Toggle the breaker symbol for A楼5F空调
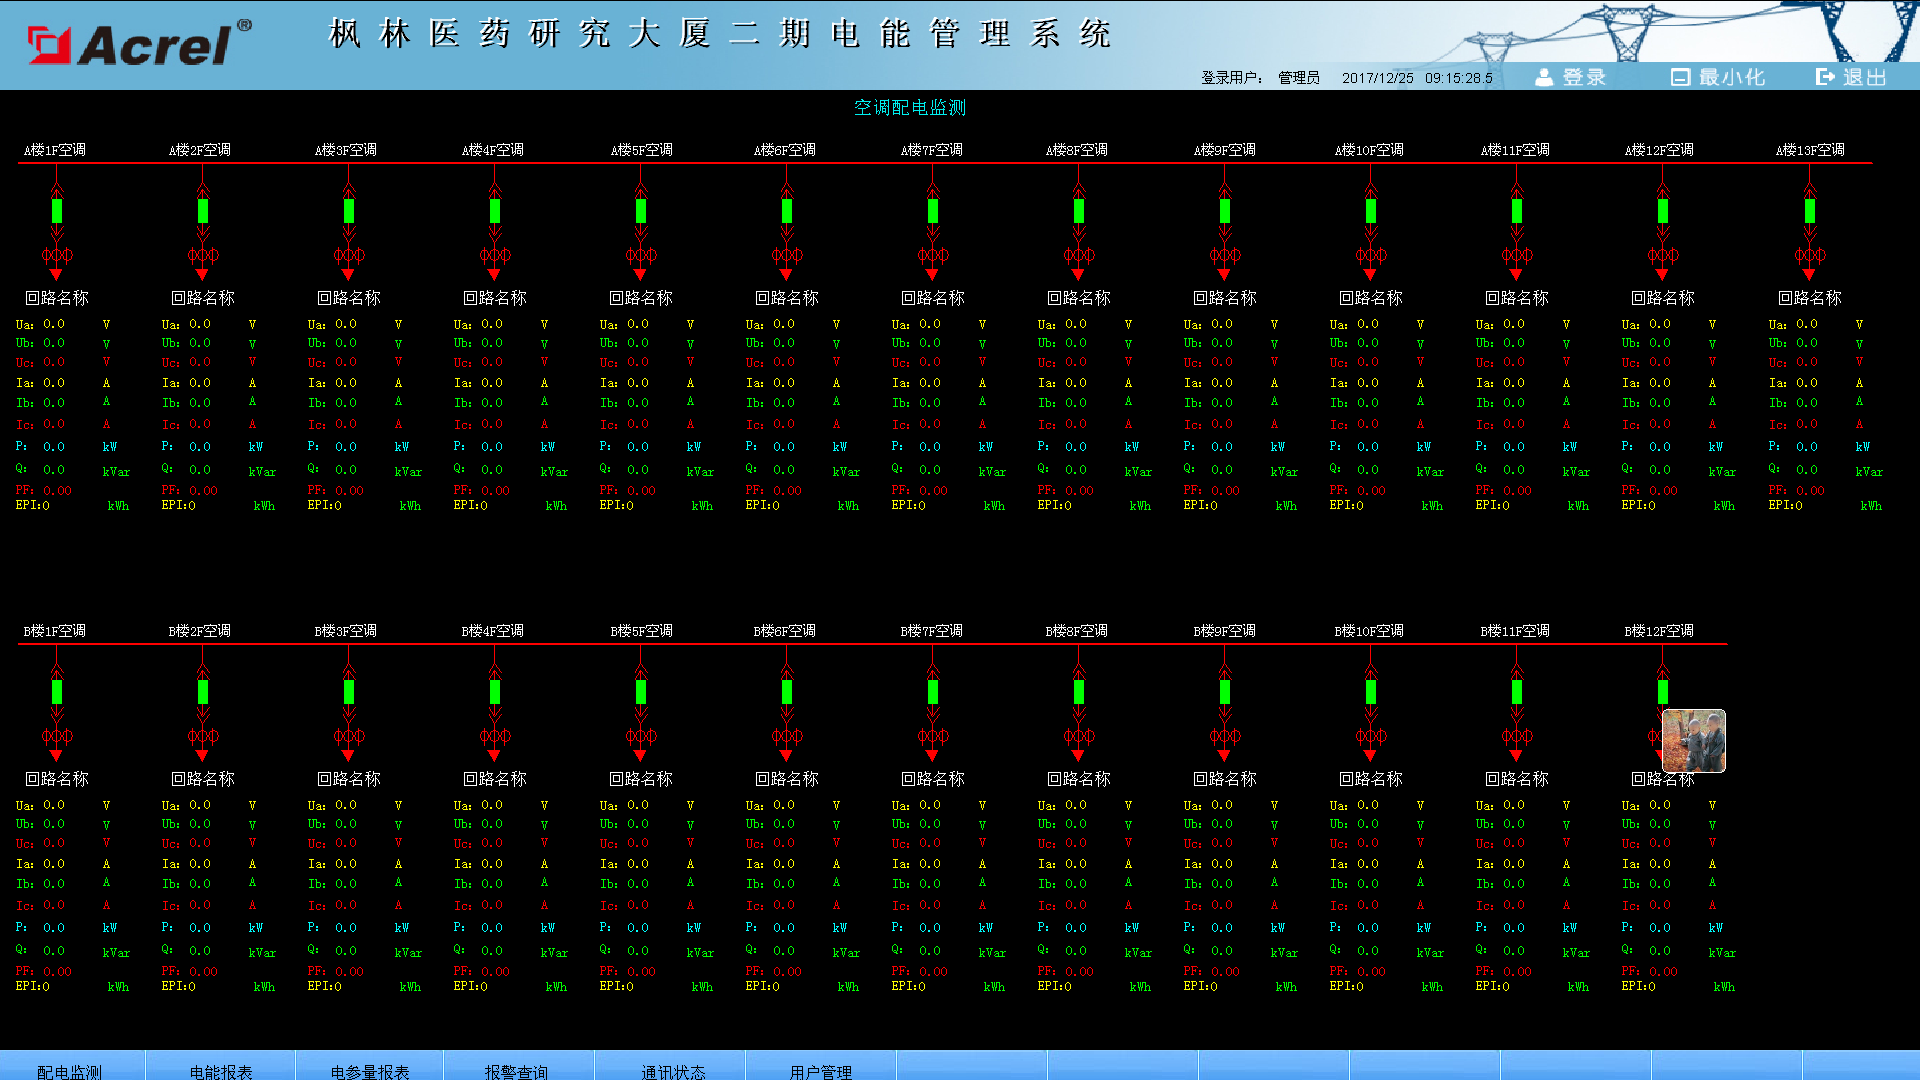1920x1080 pixels. (x=641, y=211)
